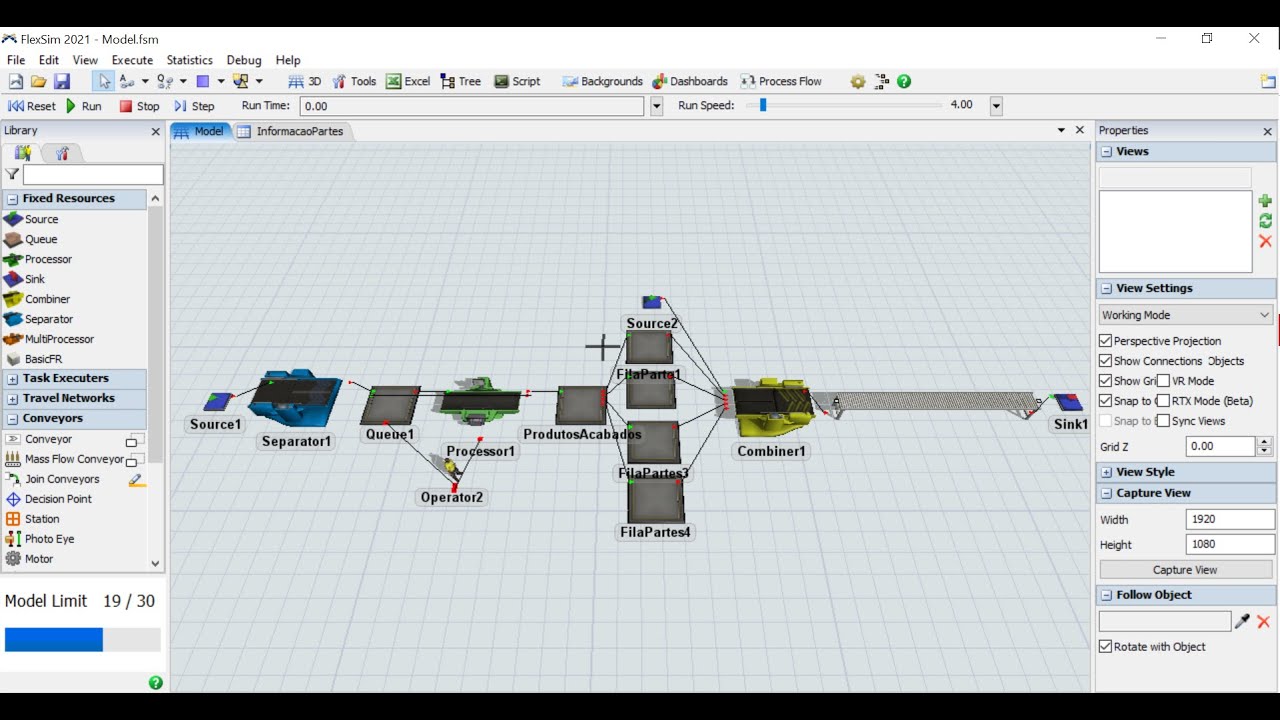Open the Backgrounds toolbar button

(602, 82)
